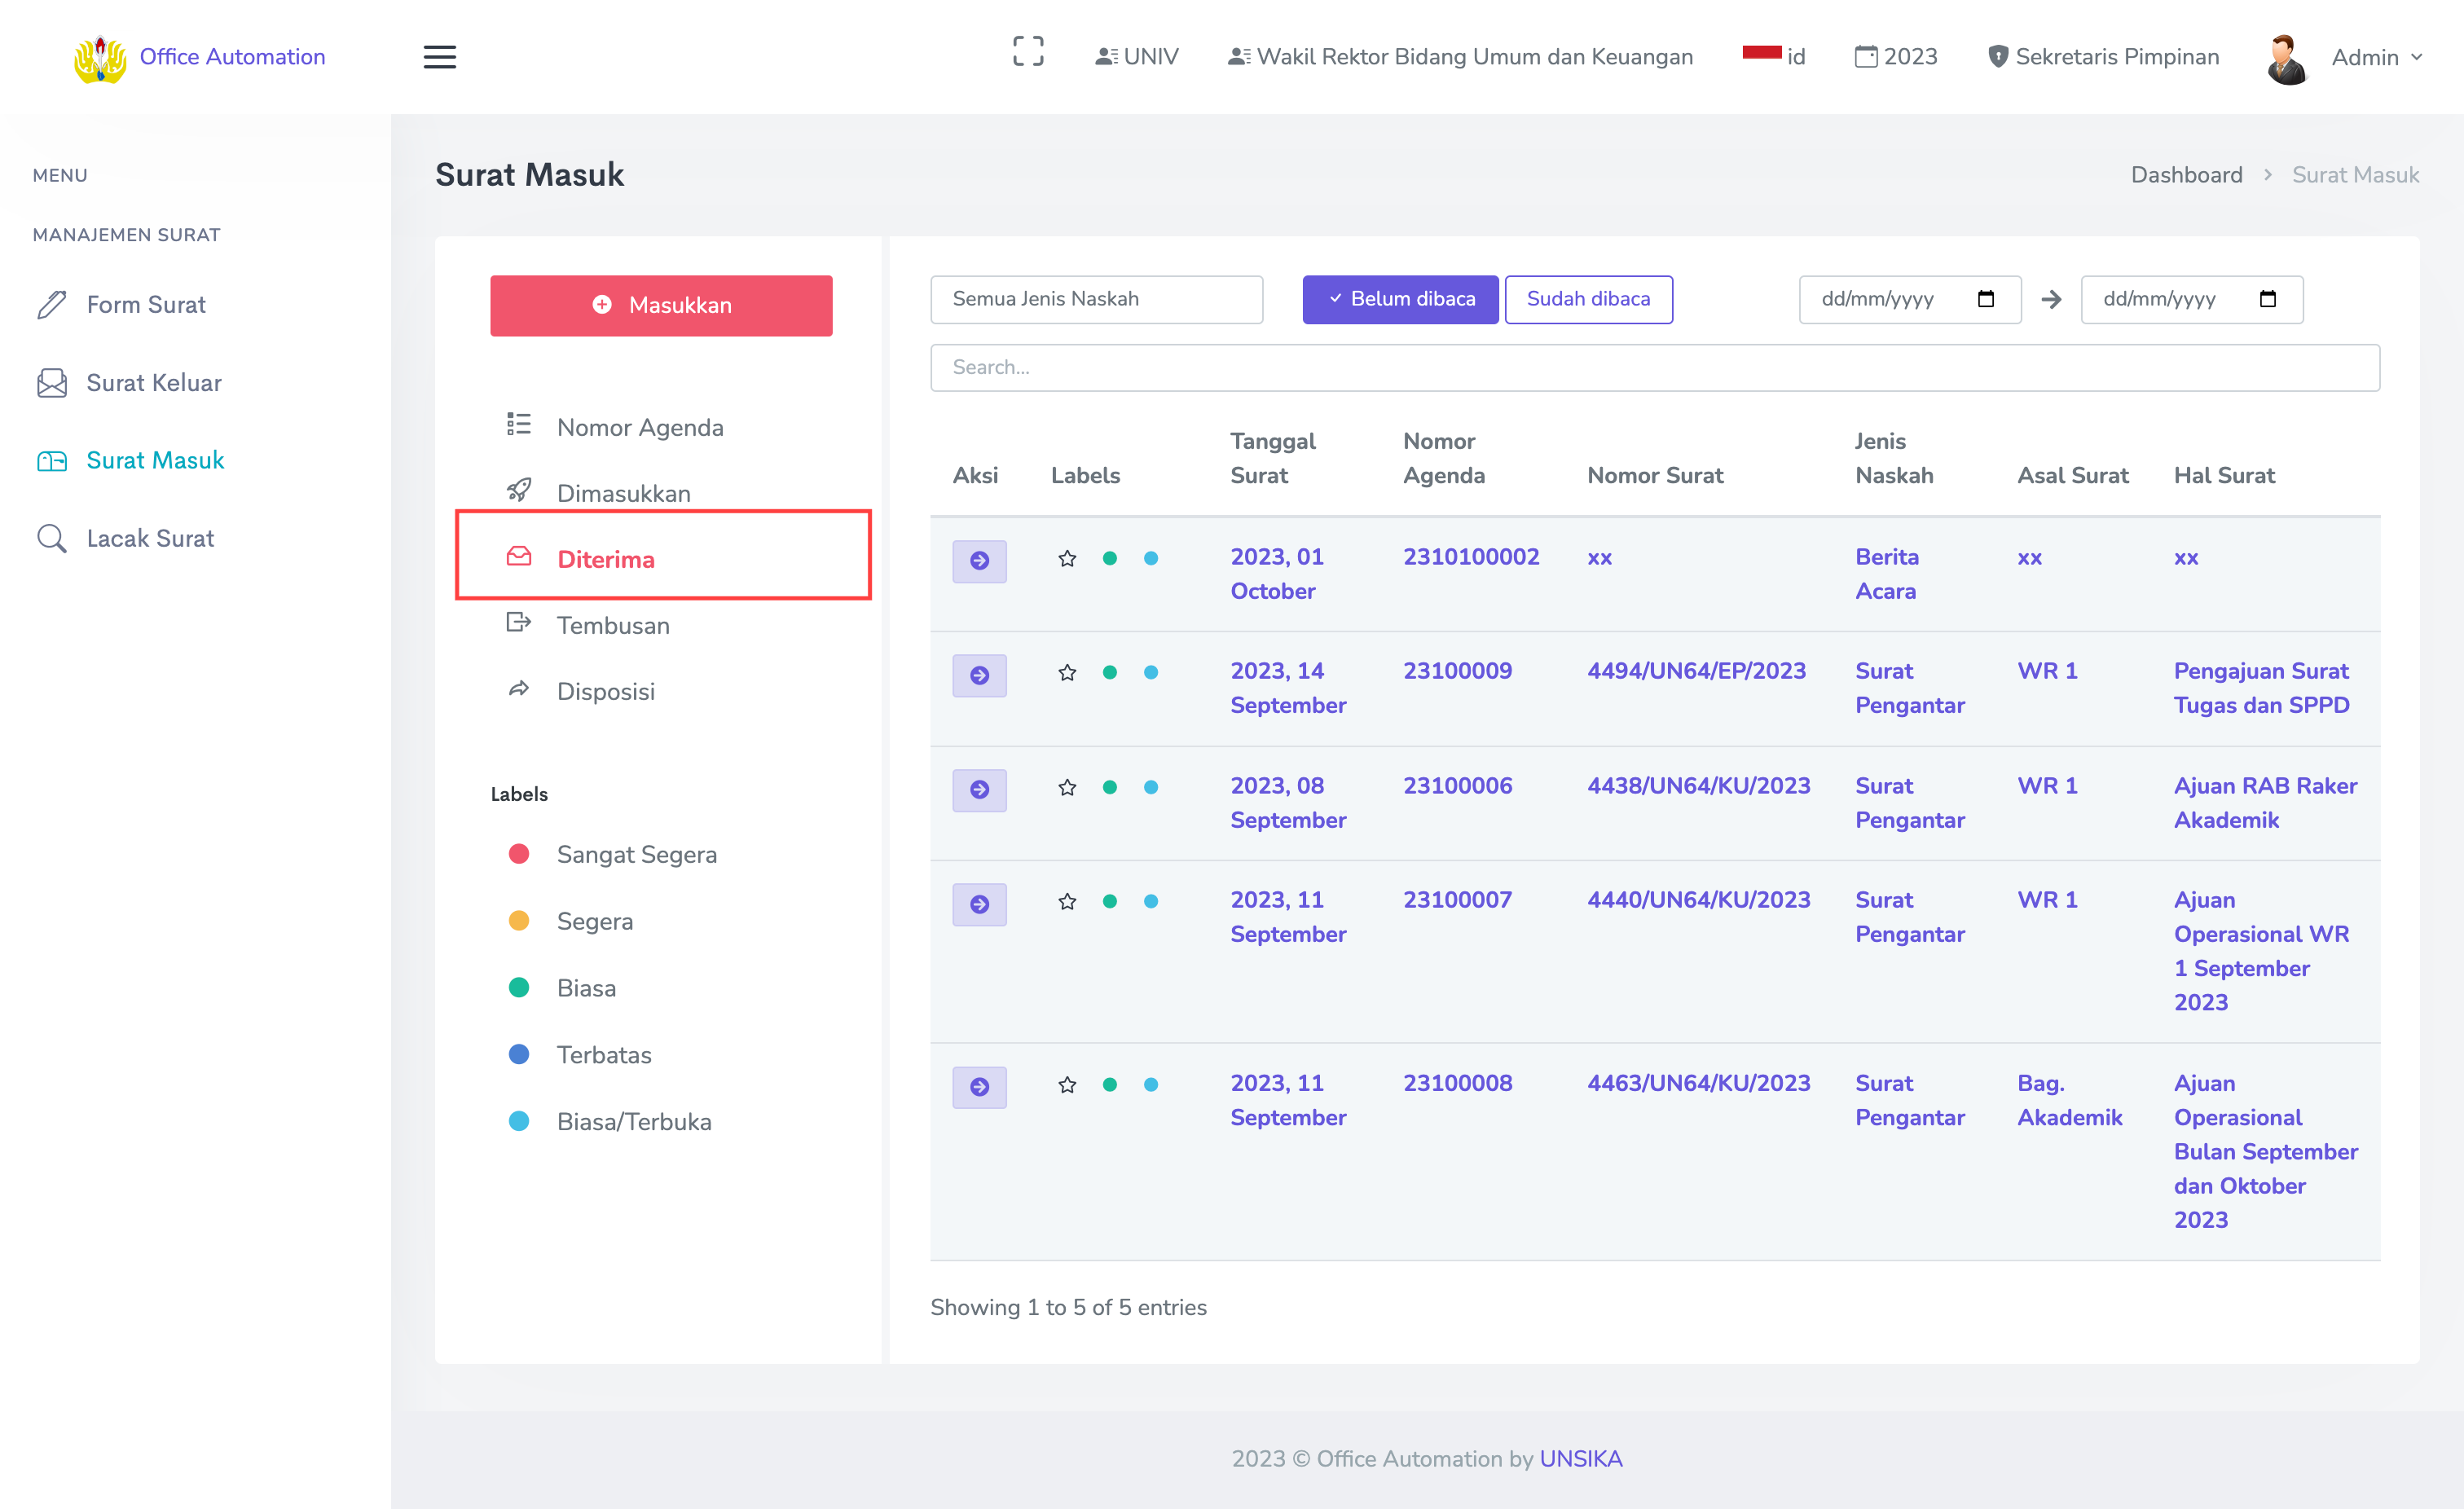Open action arrow for agenda 23100009

979,675
